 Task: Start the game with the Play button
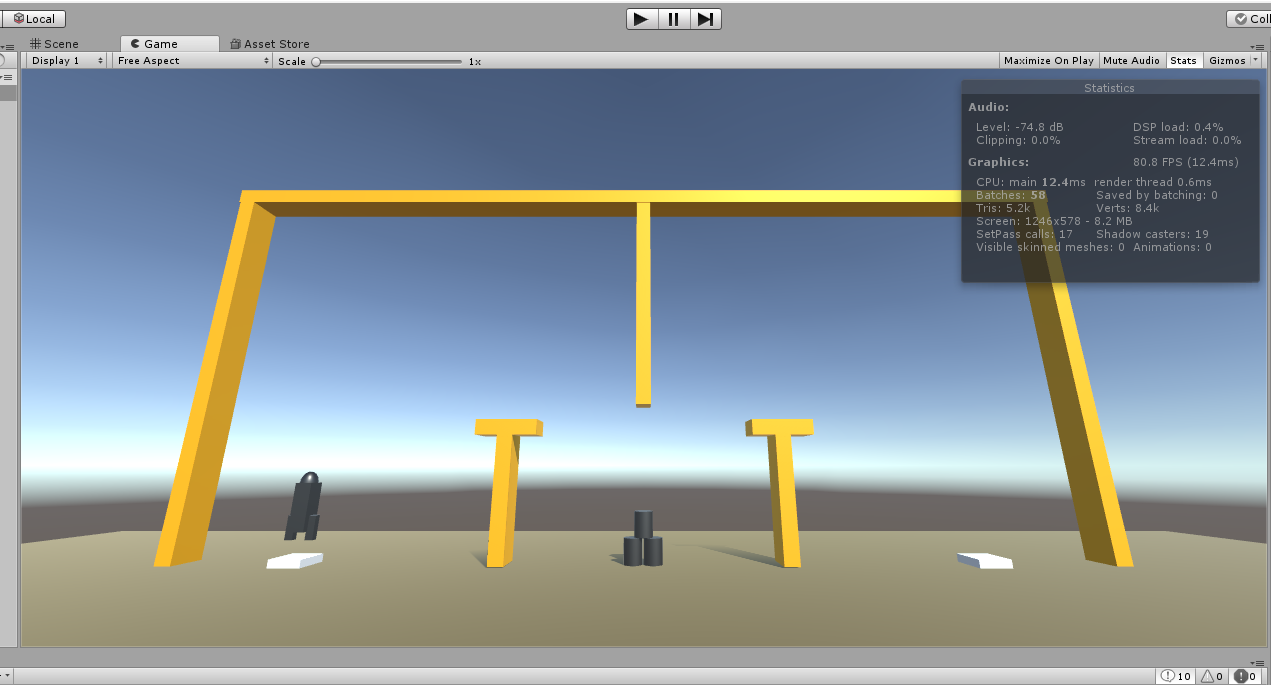point(642,19)
